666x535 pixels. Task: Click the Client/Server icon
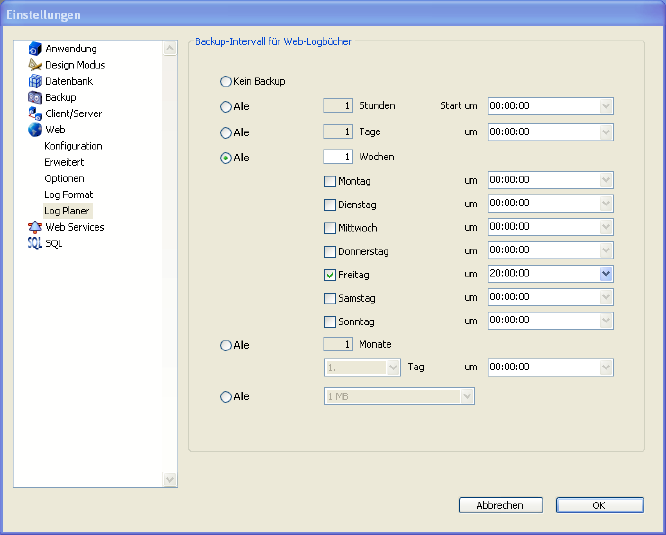pos(35,114)
